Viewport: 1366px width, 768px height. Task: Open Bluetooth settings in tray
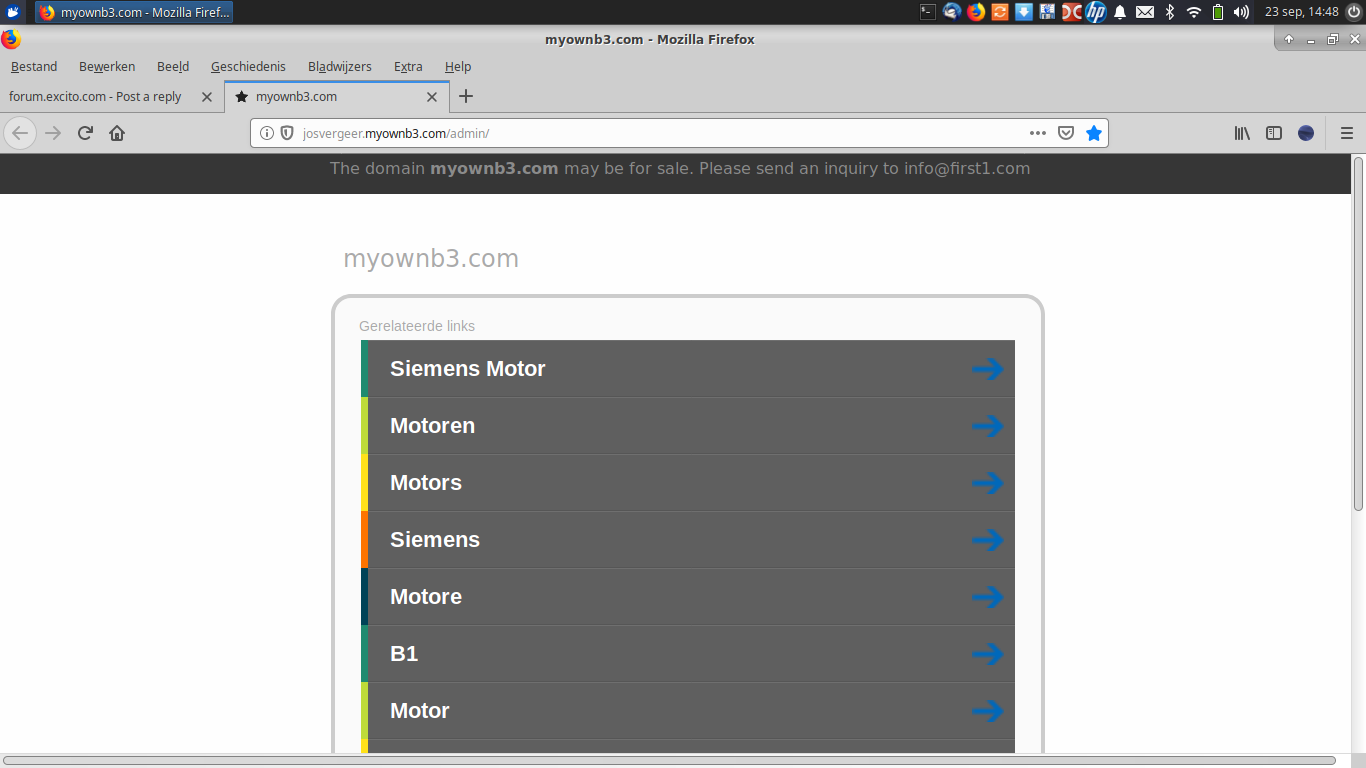click(x=1169, y=12)
